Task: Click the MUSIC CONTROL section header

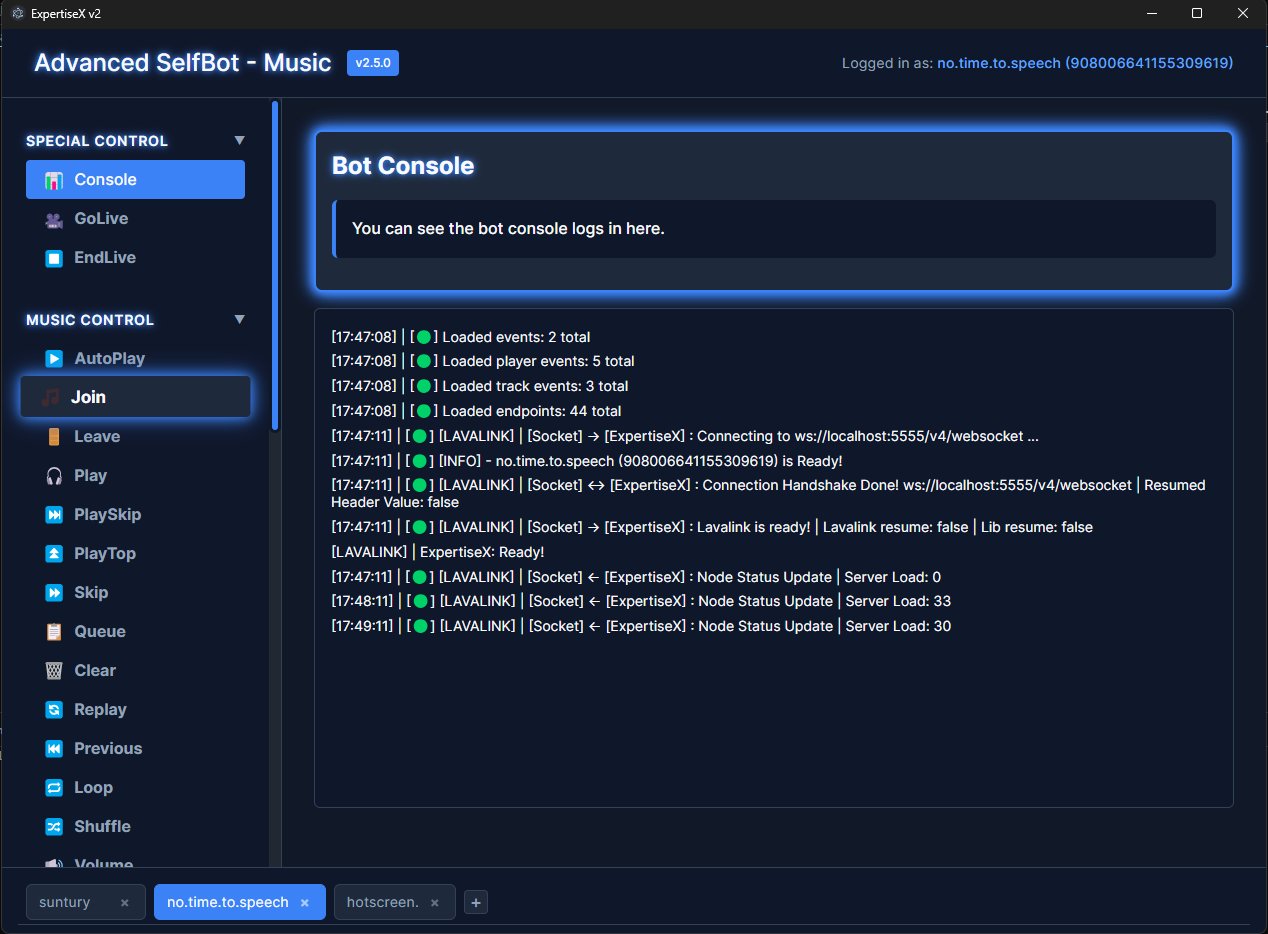Action: (90, 320)
